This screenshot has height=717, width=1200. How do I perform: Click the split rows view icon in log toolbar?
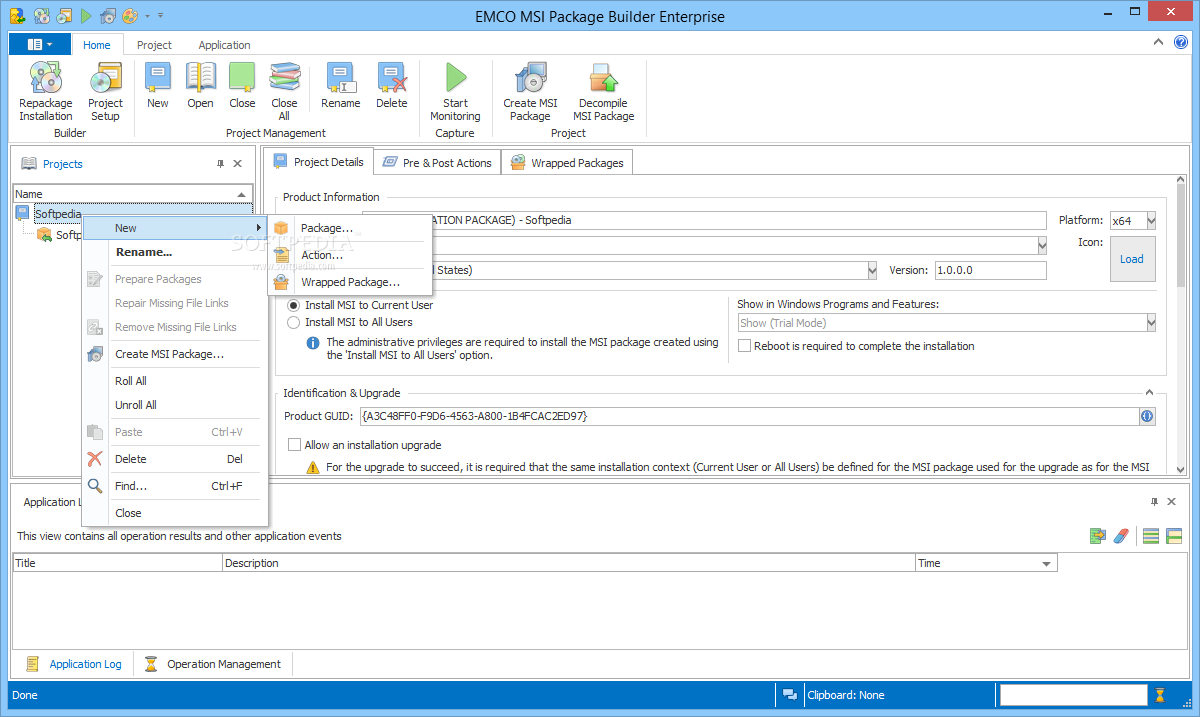click(1174, 536)
